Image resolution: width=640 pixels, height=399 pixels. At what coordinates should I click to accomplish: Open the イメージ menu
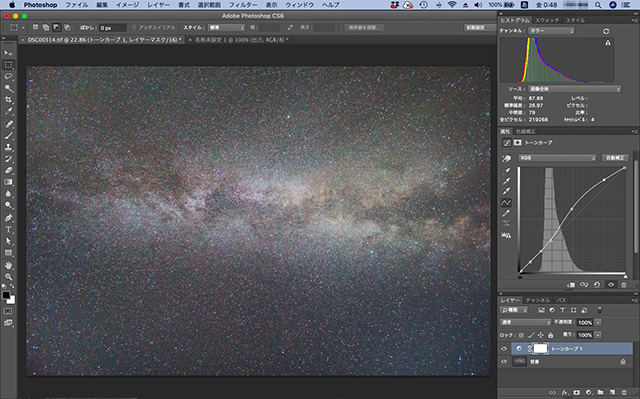tap(127, 5)
